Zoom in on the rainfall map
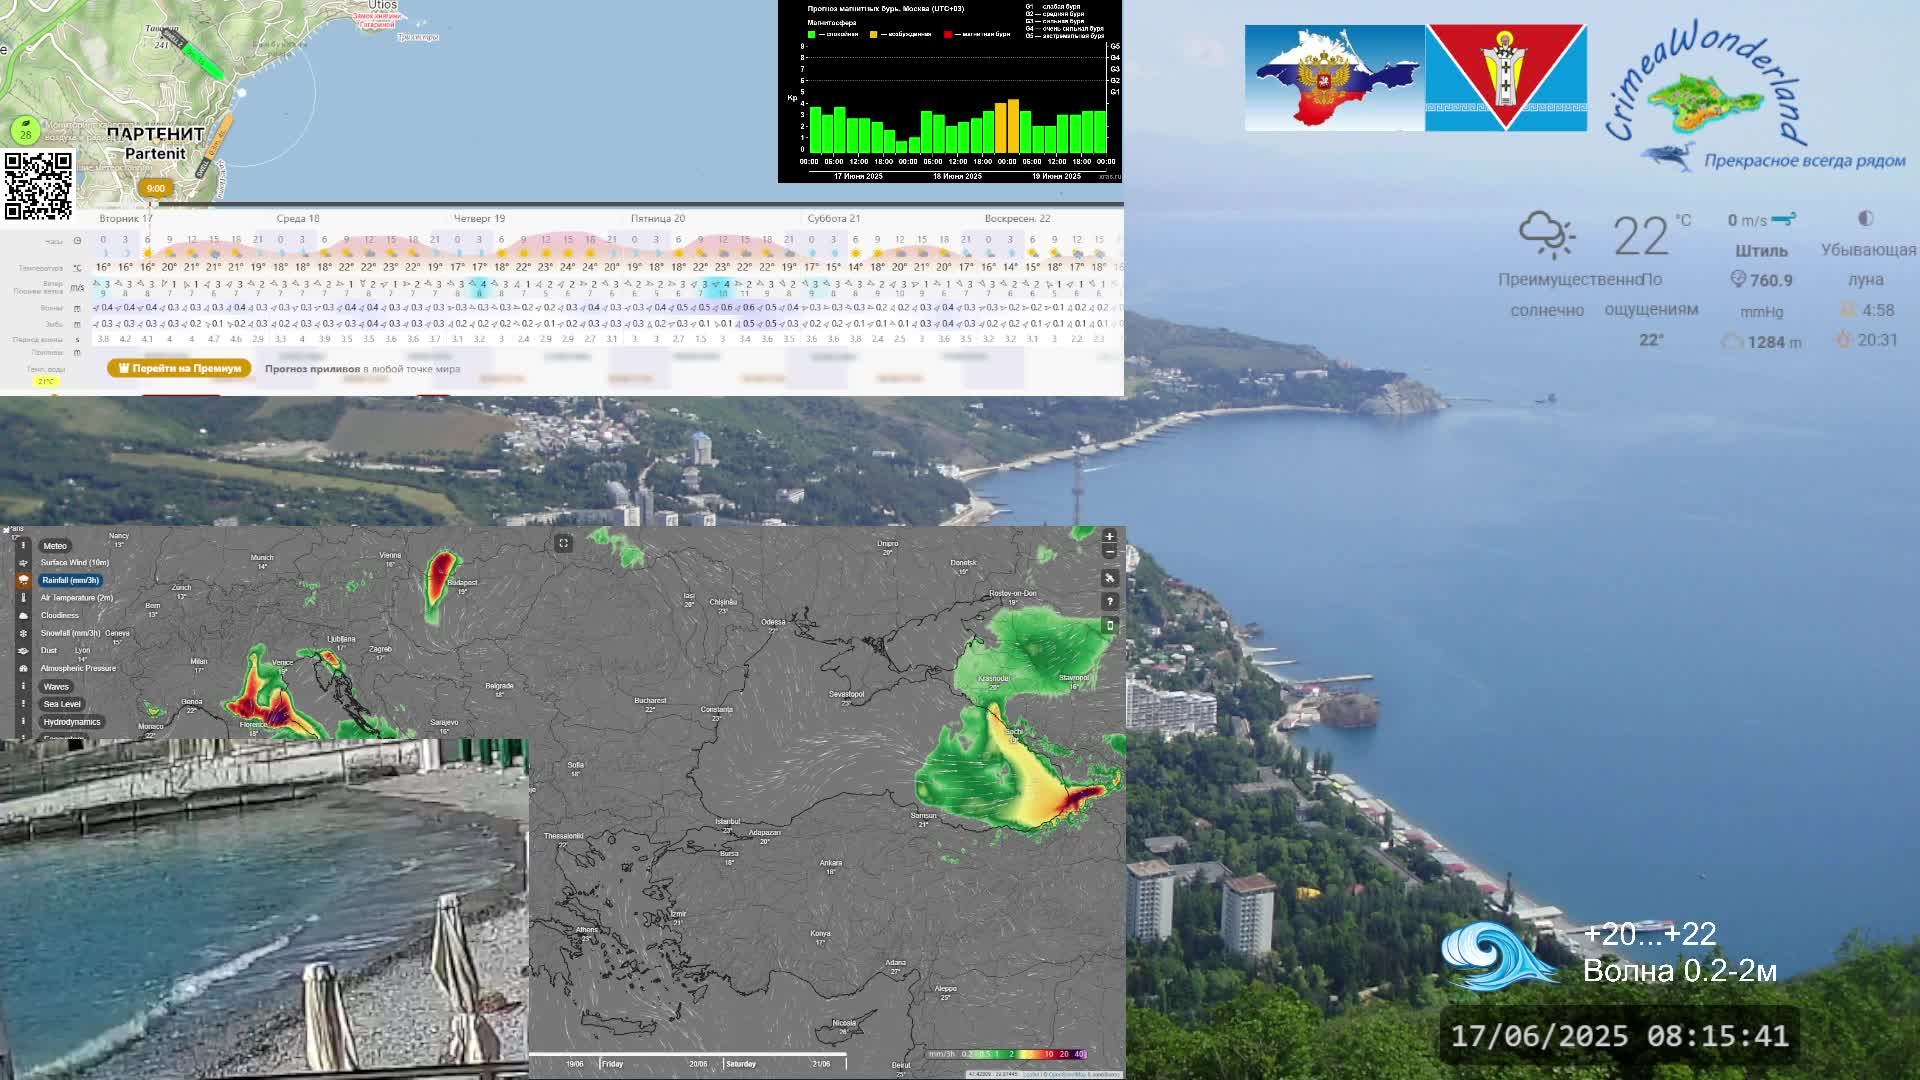This screenshot has height=1080, width=1920. [1109, 537]
